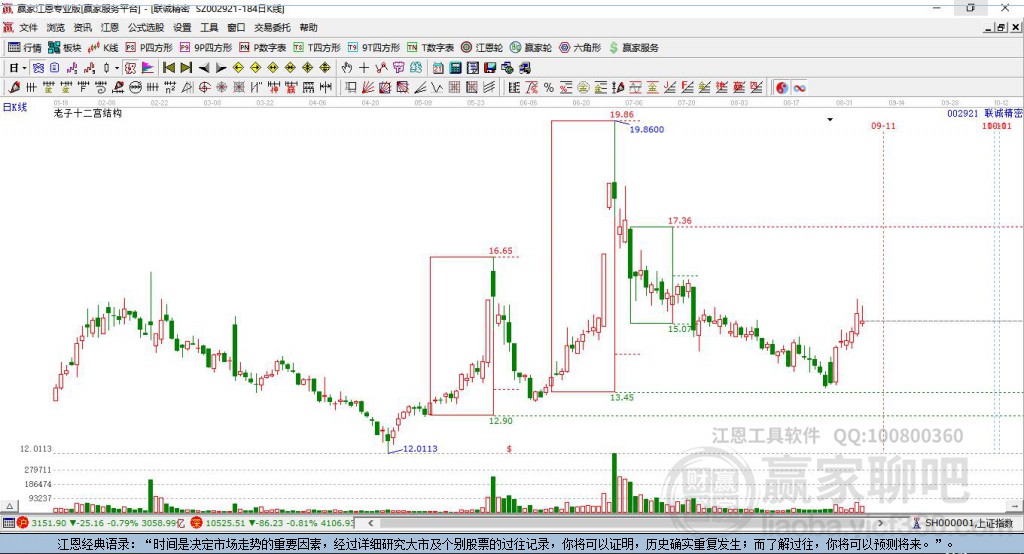This screenshot has height=554, width=1024.
Task: Click the 行情 toolbar button
Action: pos(25,48)
